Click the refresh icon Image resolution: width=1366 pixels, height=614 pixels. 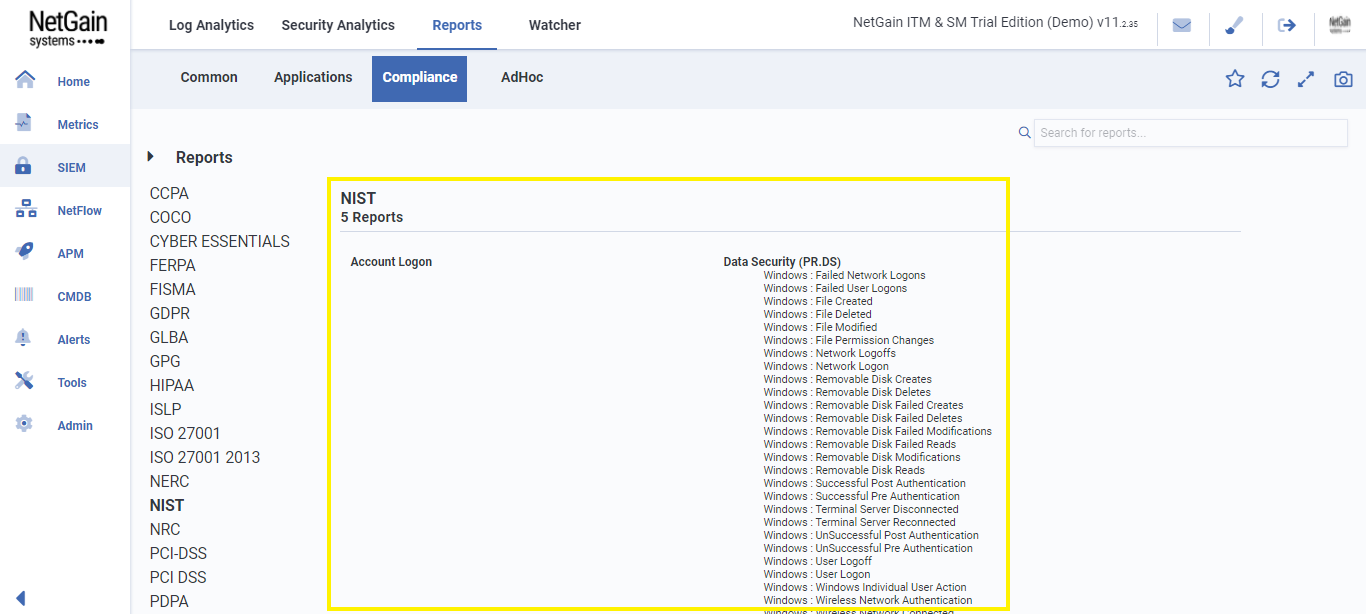(1270, 79)
